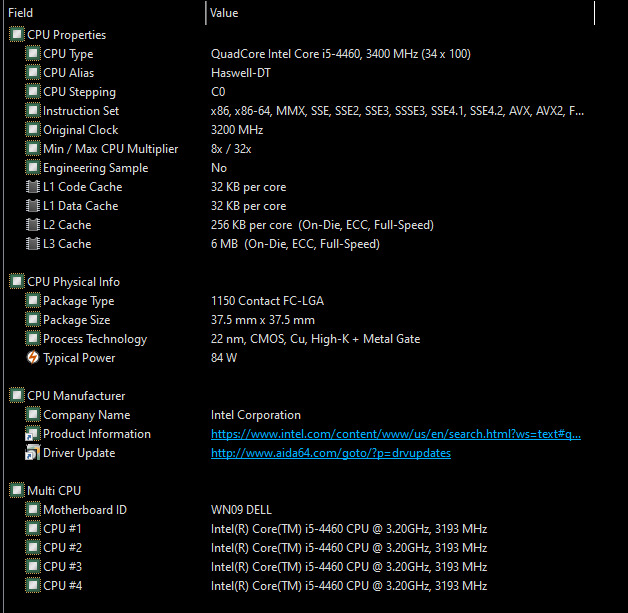Screen dimensions: 628x613
Task: Open the Intel product information link
Action: pos(395,434)
